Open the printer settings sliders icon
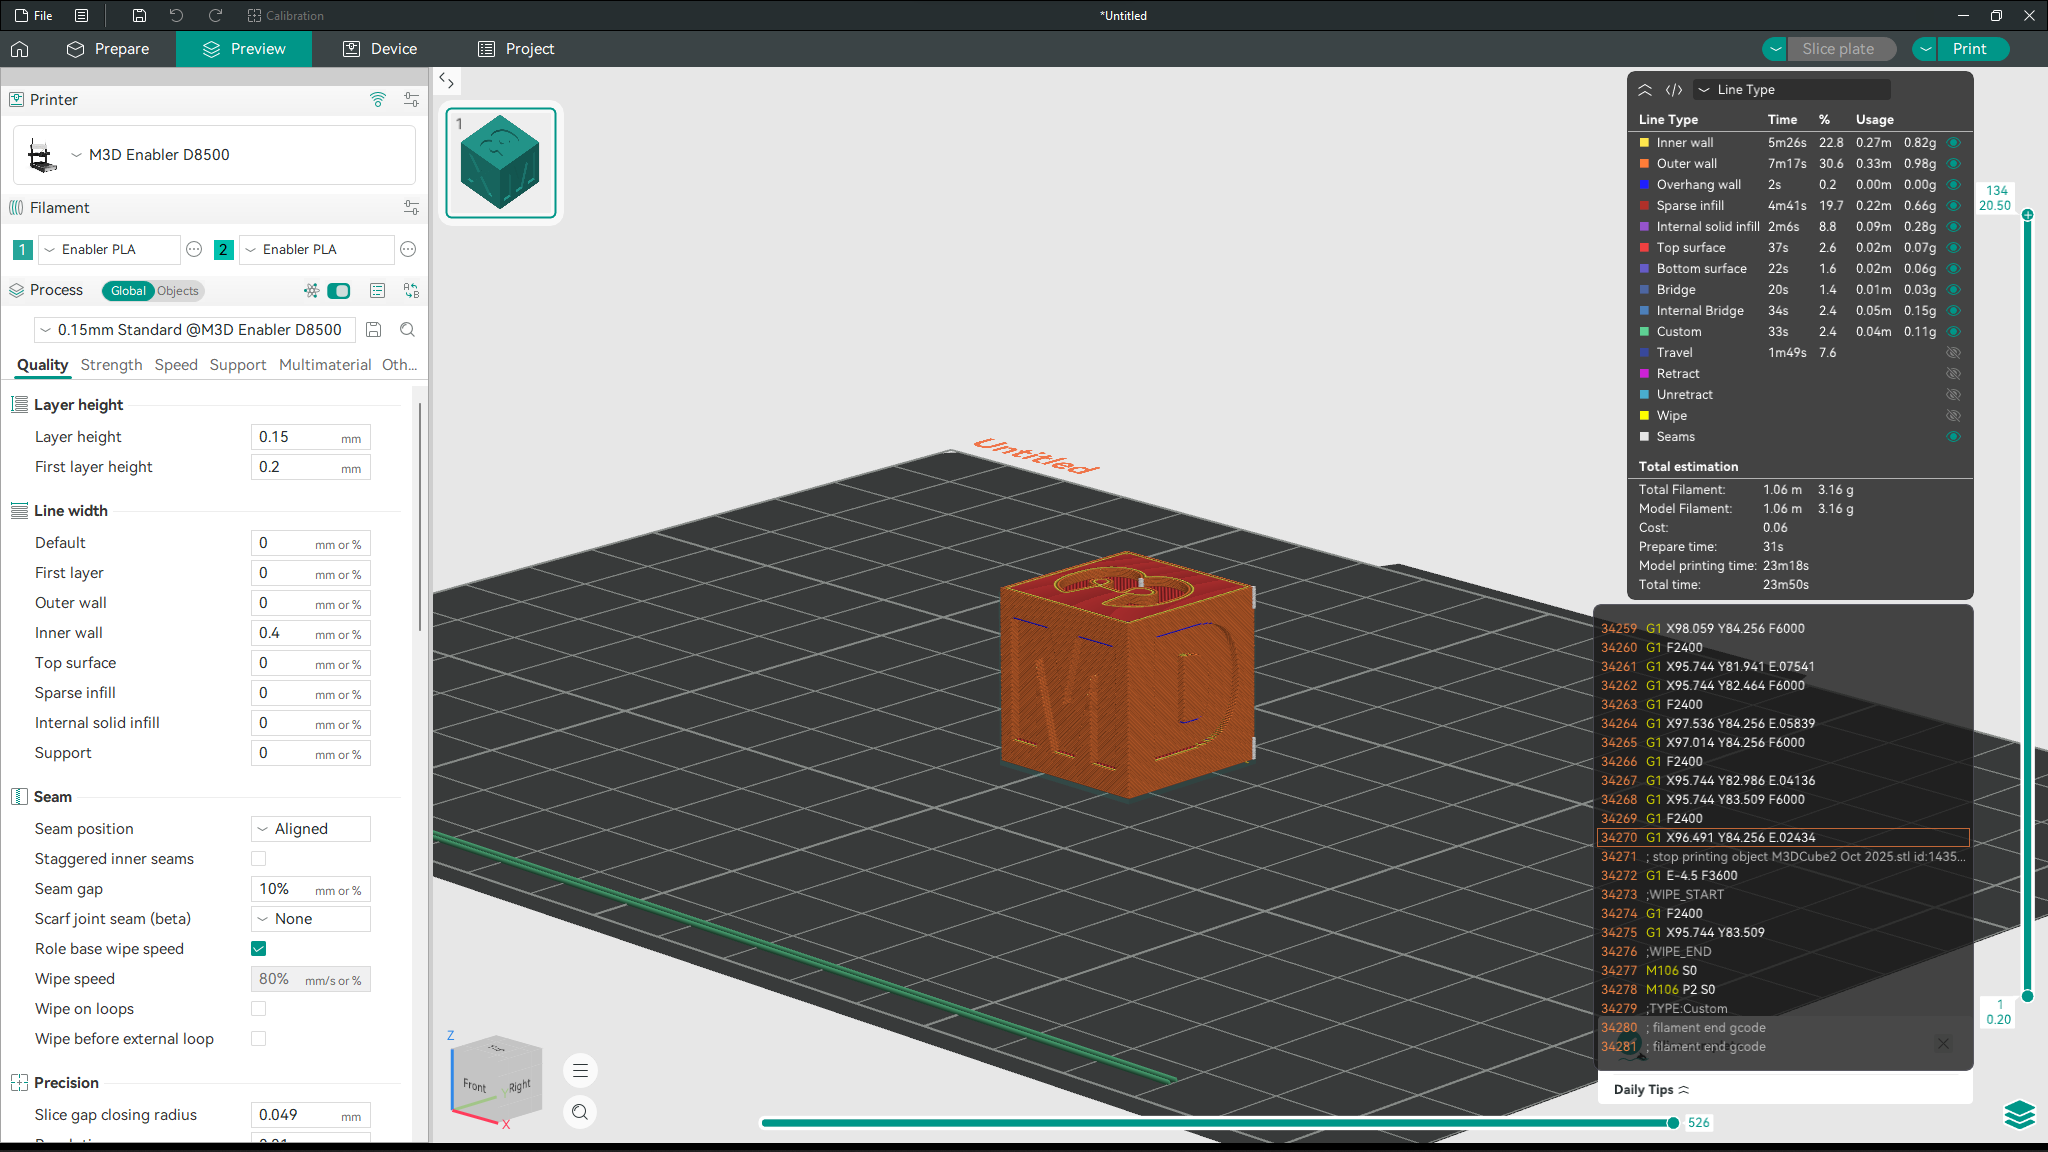This screenshot has width=2048, height=1152. pyautogui.click(x=411, y=99)
